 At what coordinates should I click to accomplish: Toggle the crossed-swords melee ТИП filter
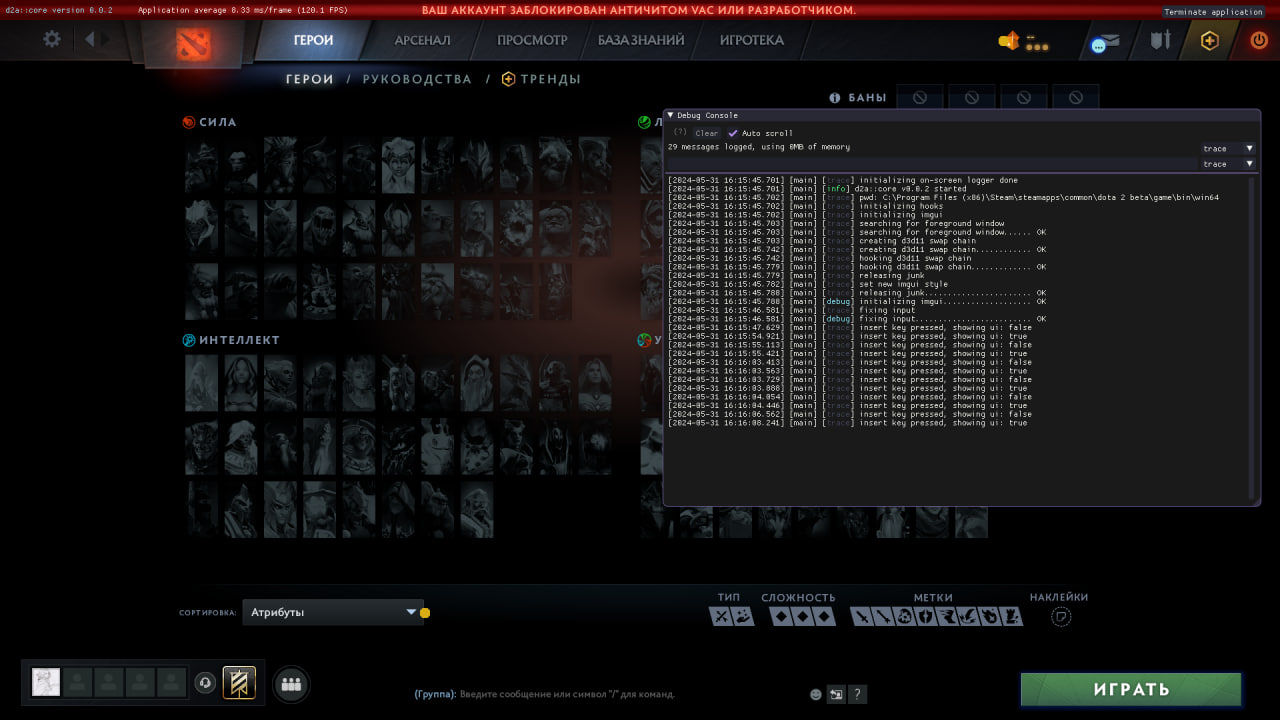tap(719, 617)
